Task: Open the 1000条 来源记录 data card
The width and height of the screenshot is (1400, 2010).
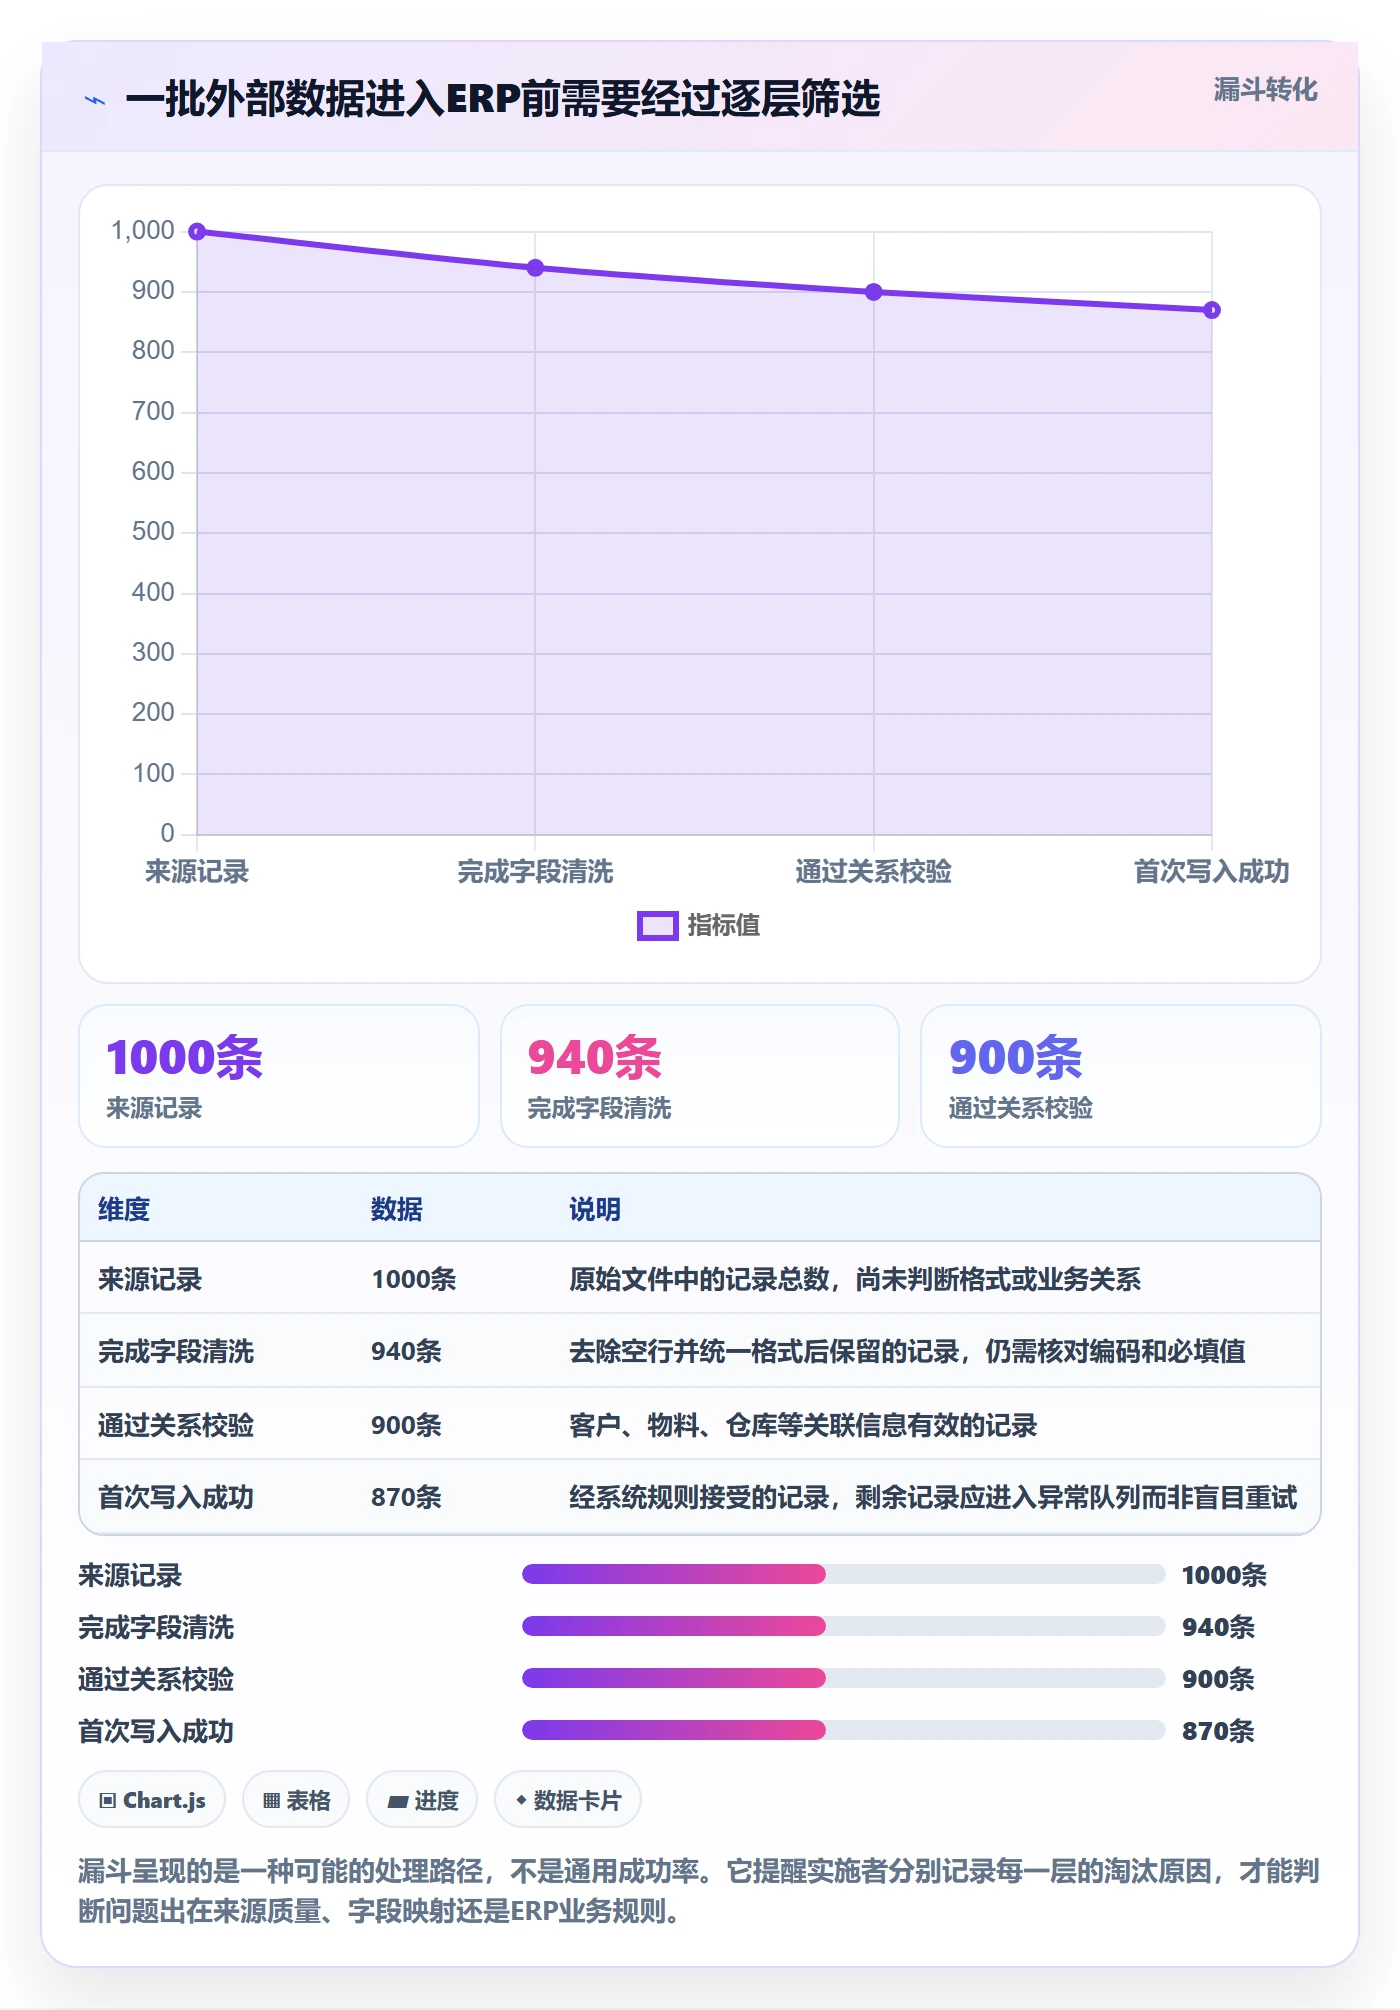Action: 279,1076
